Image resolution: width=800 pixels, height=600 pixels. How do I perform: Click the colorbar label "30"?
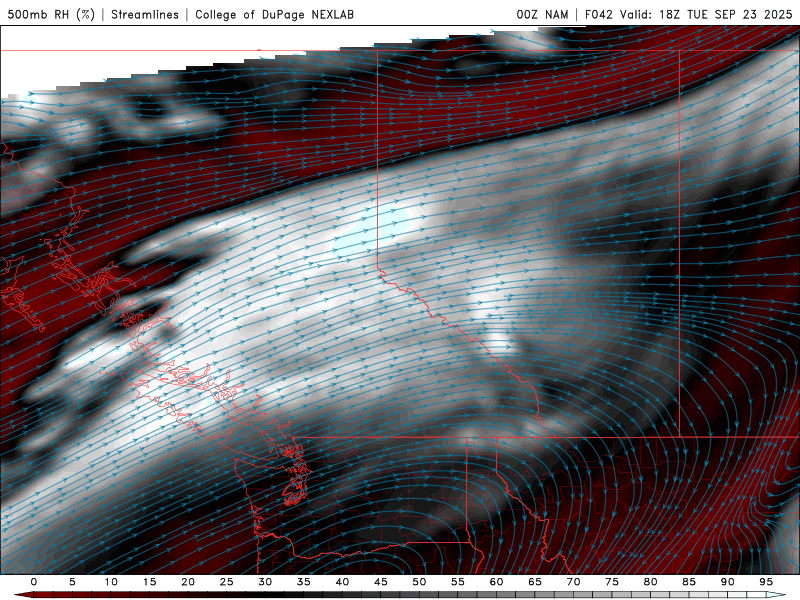click(x=265, y=582)
